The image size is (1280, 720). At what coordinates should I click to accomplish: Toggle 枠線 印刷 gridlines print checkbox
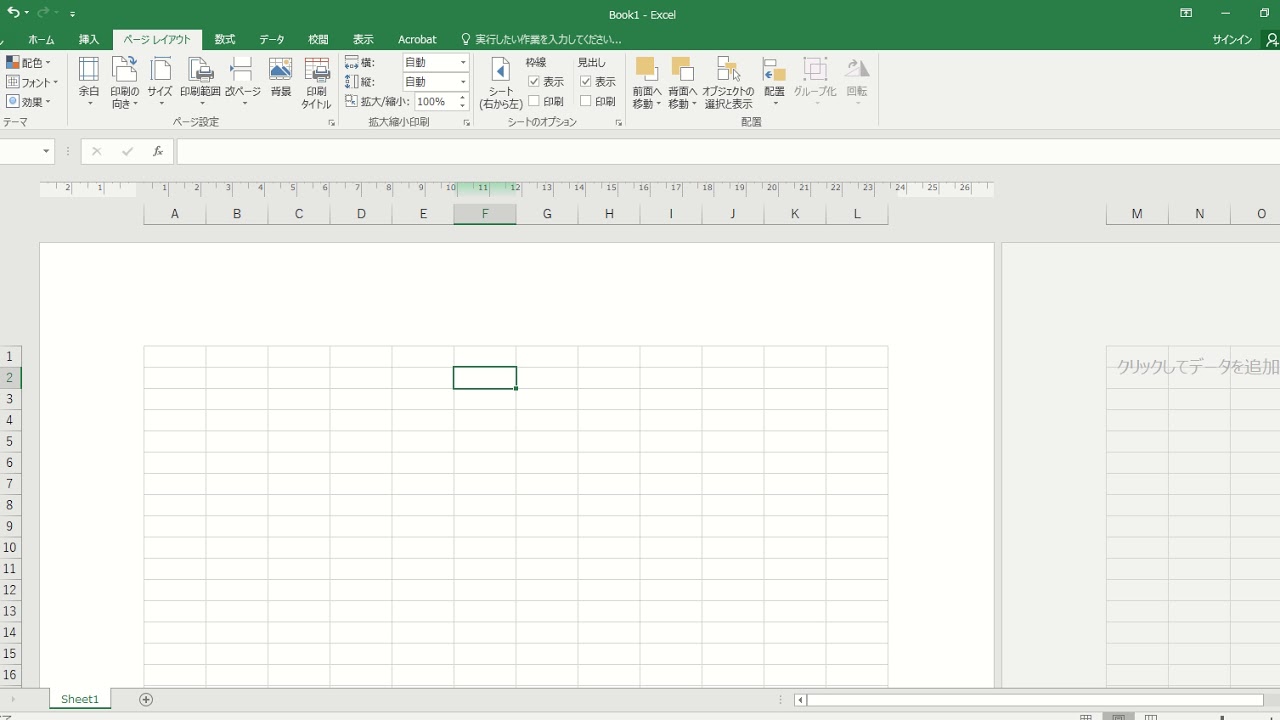point(534,101)
